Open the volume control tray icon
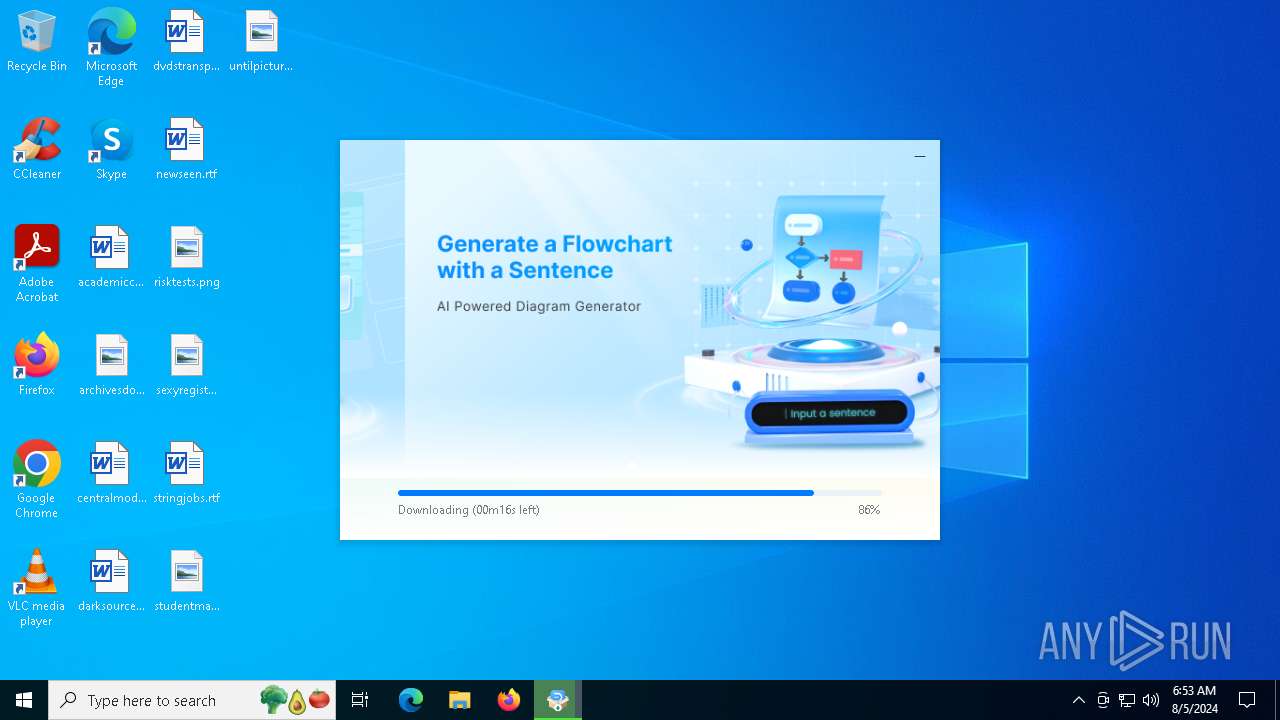1280x720 pixels. (x=1151, y=700)
